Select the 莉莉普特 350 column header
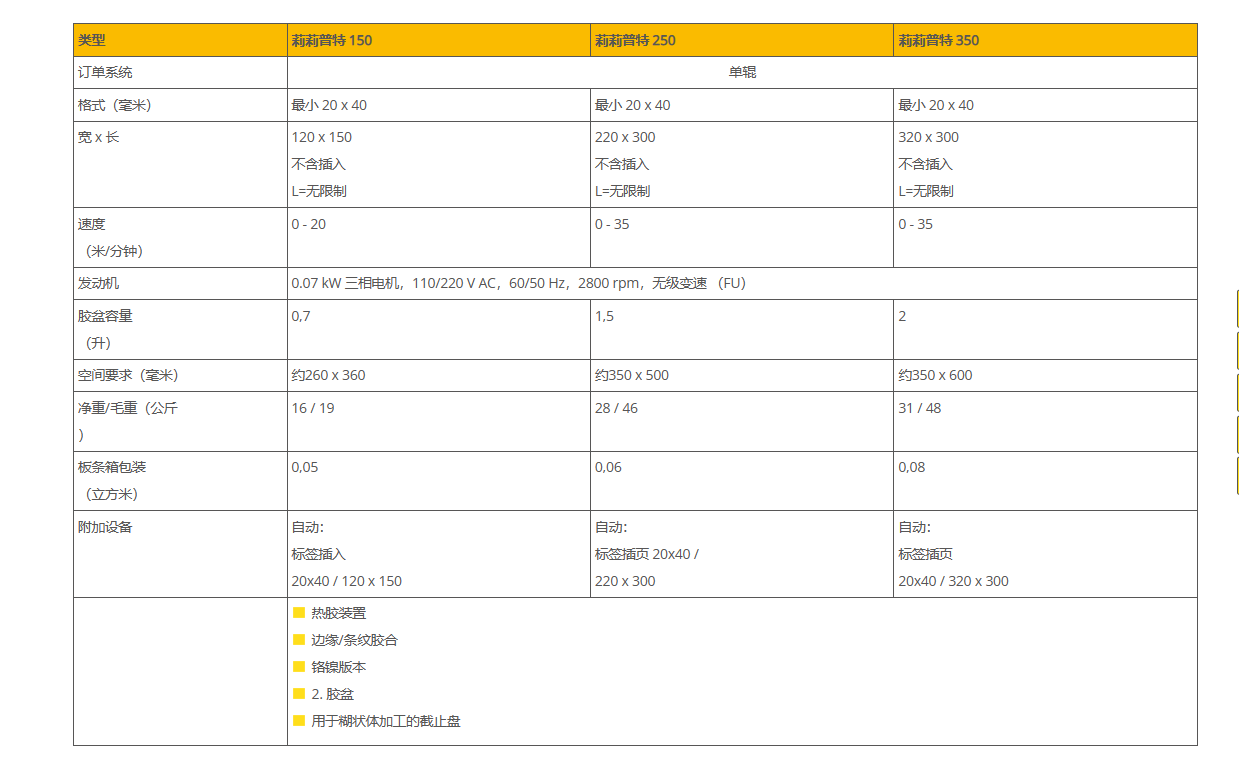The image size is (1239, 775). click(938, 41)
